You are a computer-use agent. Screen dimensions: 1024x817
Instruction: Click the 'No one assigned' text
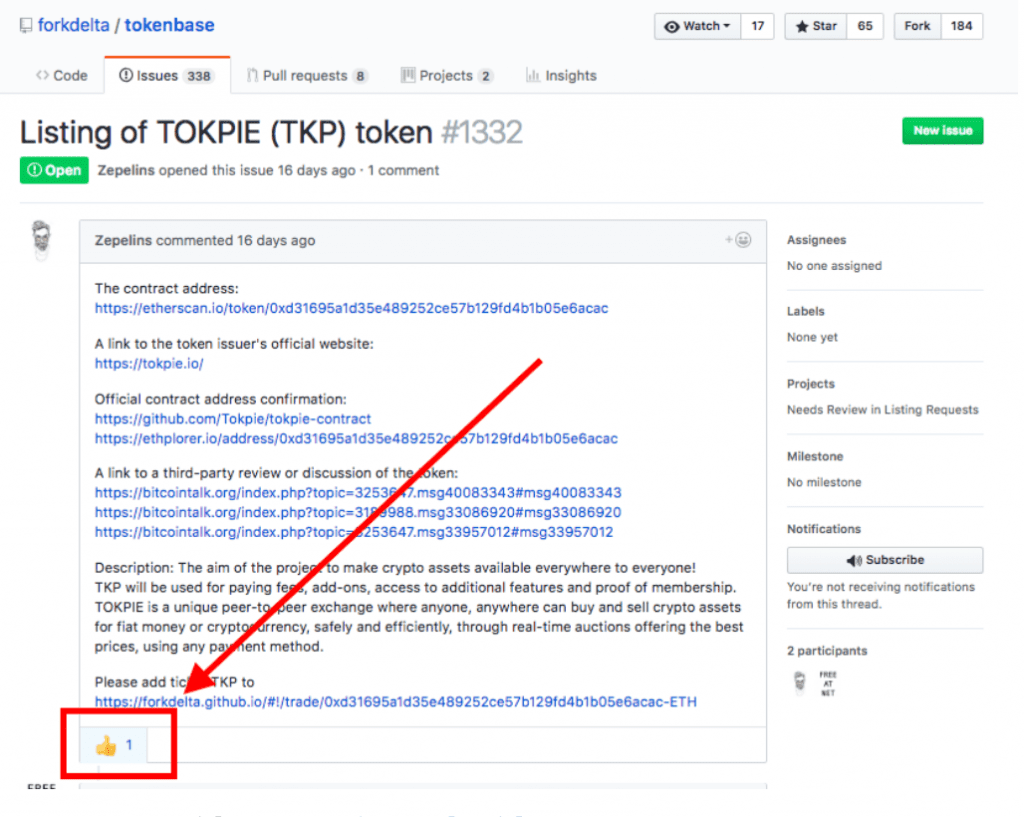(834, 266)
